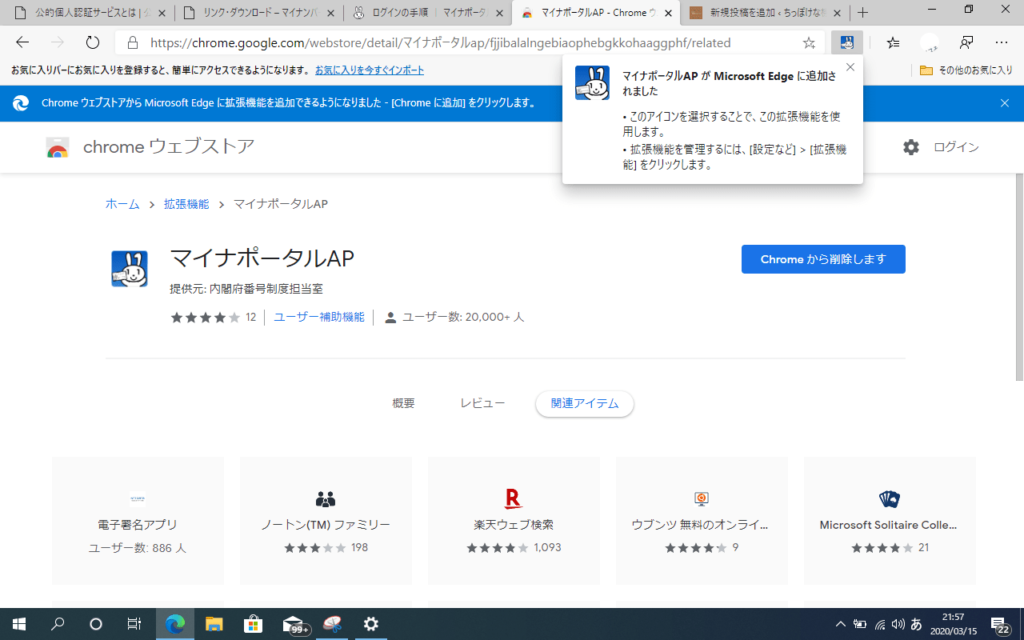Switch to the 概要 tab
Viewport: 1024px width, 640px height.
(x=403, y=403)
